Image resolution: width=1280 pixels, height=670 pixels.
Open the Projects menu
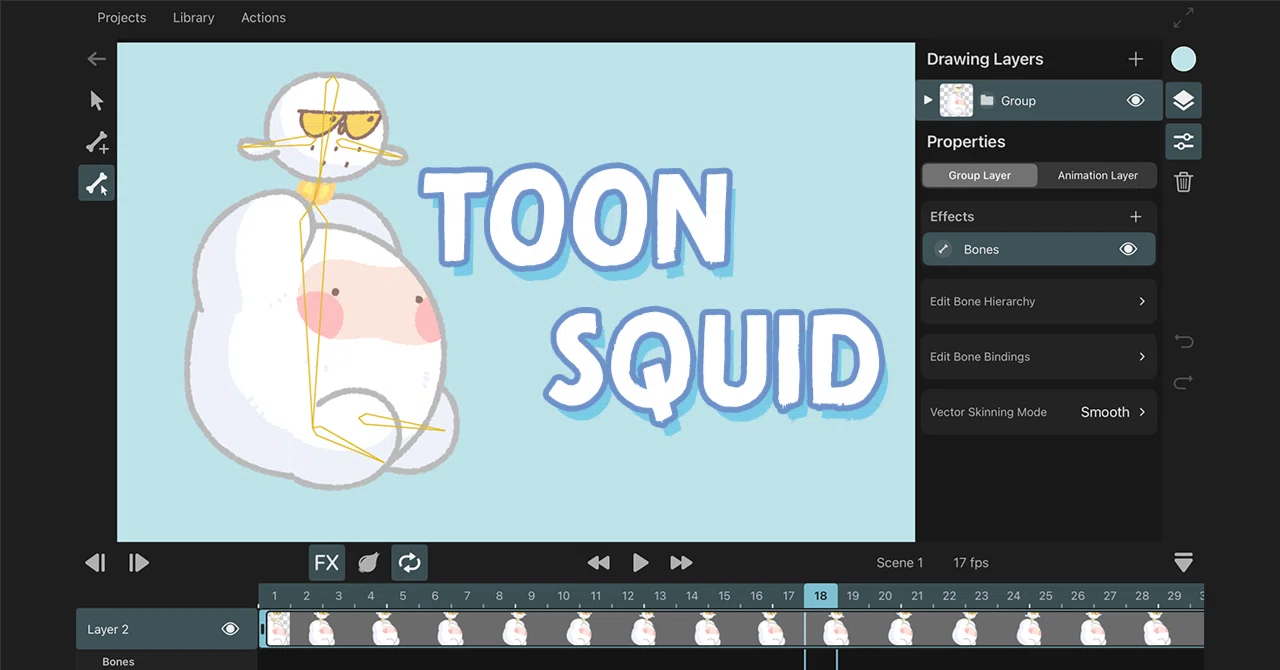point(122,18)
